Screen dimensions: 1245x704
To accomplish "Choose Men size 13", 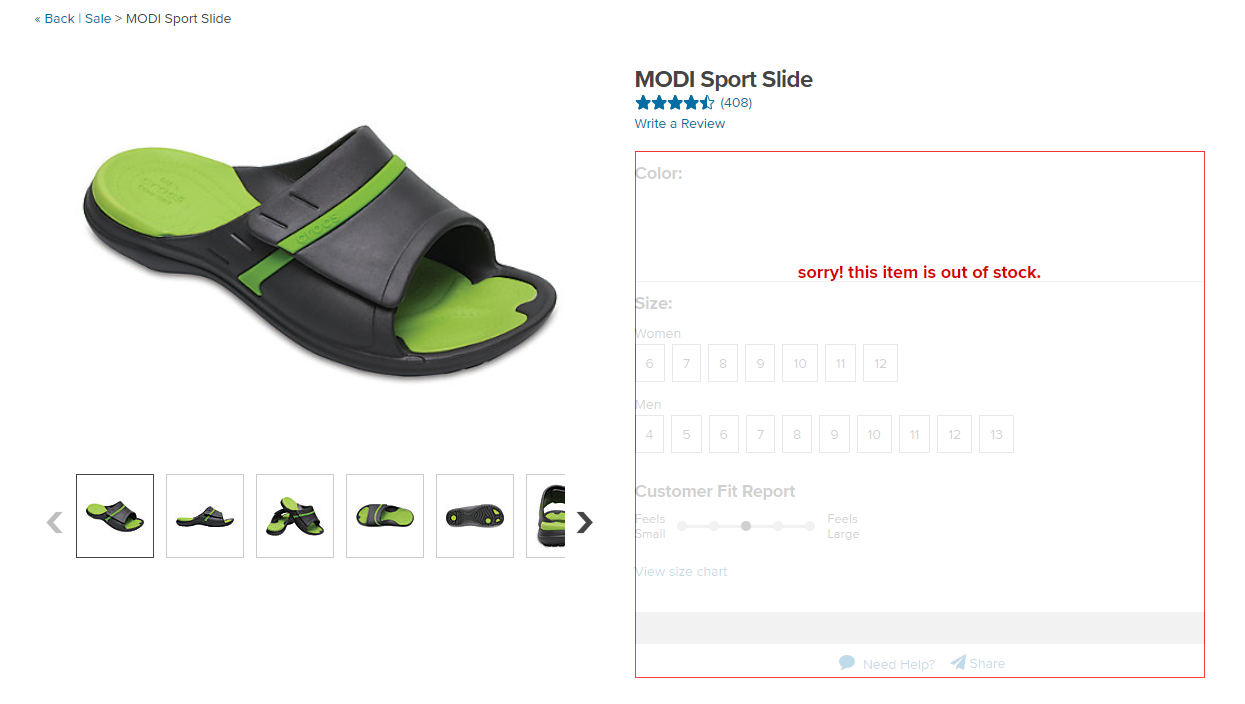I will click(996, 434).
